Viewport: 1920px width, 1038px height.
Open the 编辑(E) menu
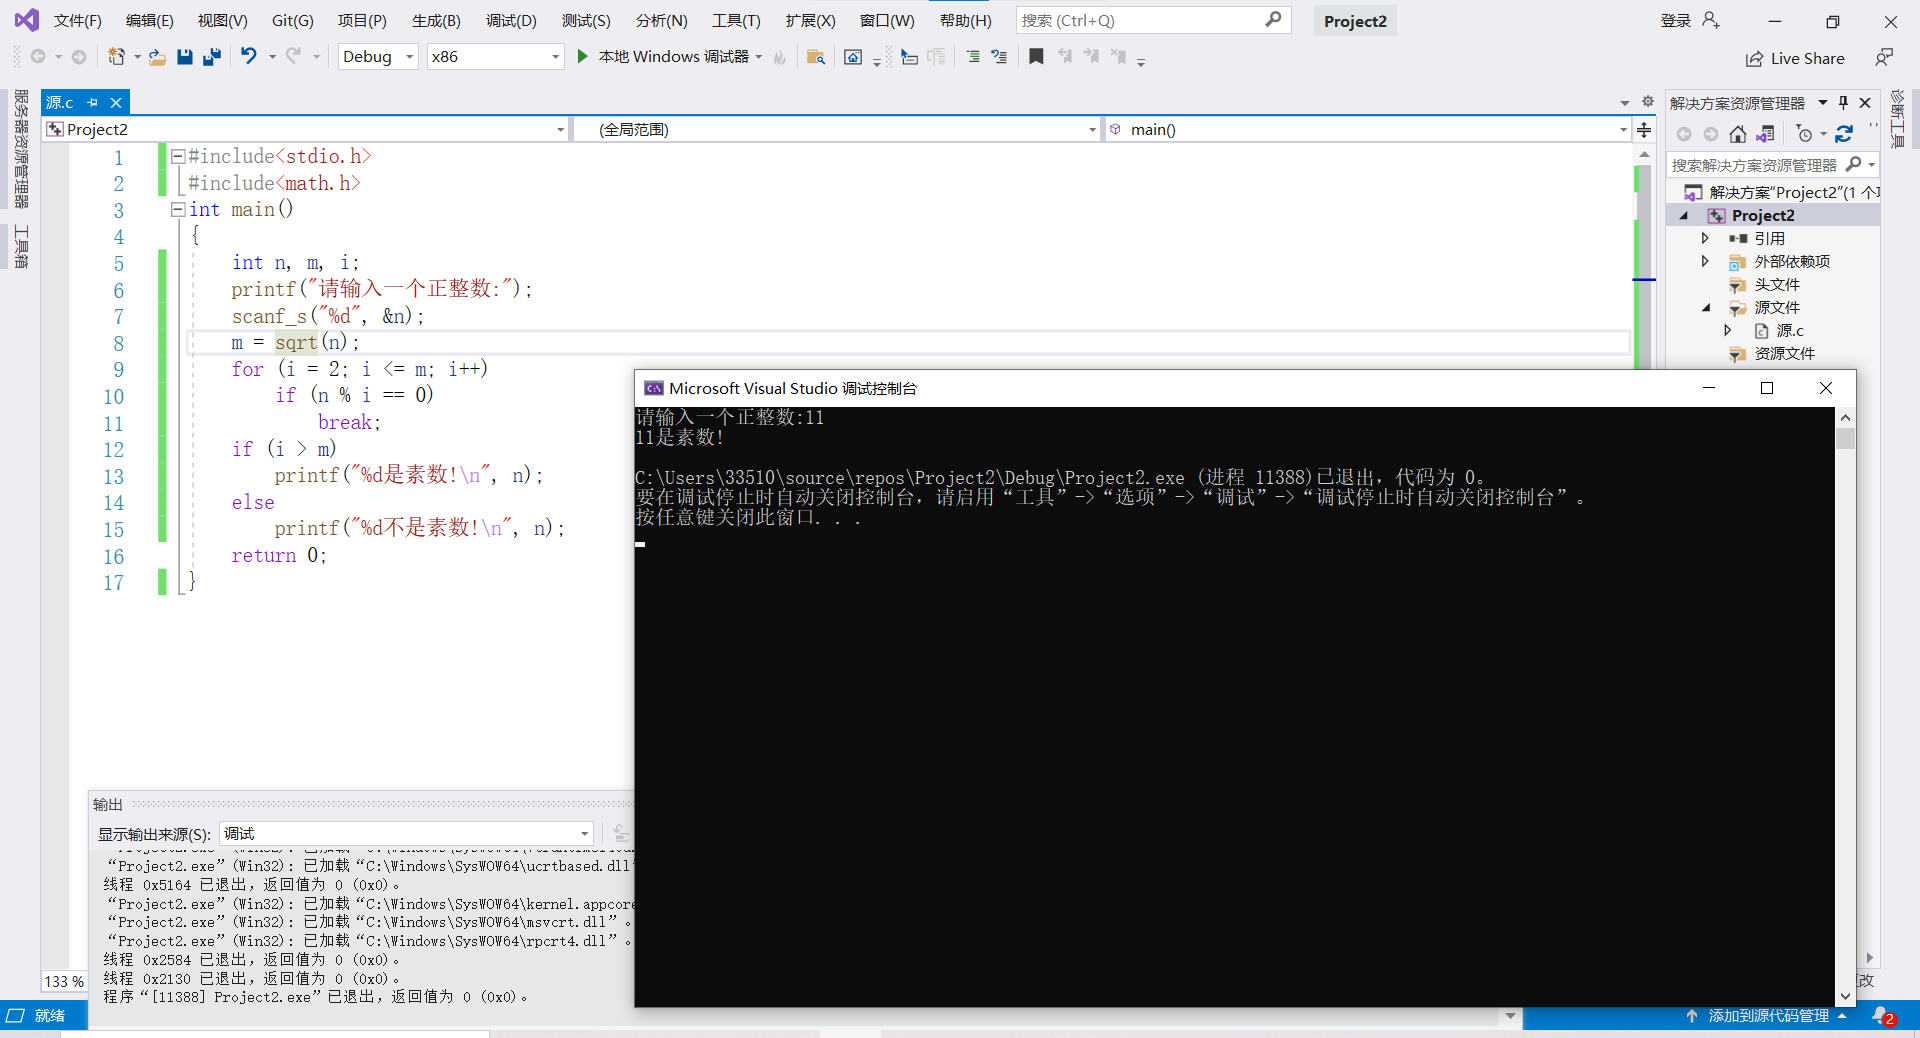point(150,20)
